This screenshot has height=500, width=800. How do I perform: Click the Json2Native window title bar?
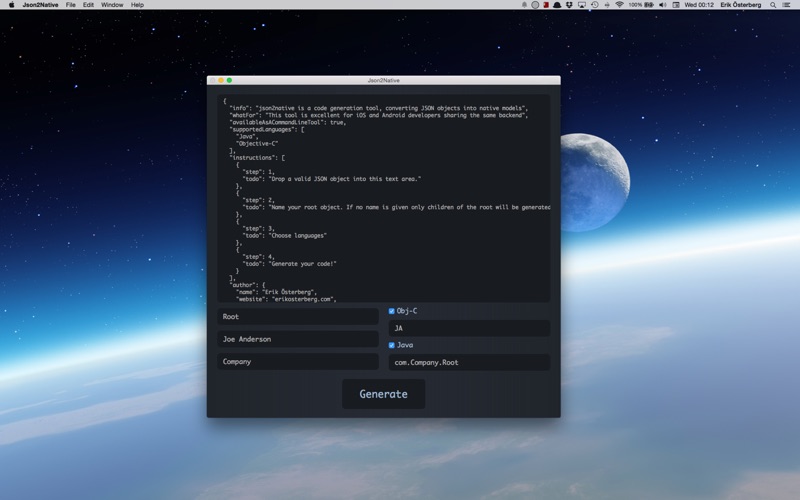pyautogui.click(x=384, y=80)
